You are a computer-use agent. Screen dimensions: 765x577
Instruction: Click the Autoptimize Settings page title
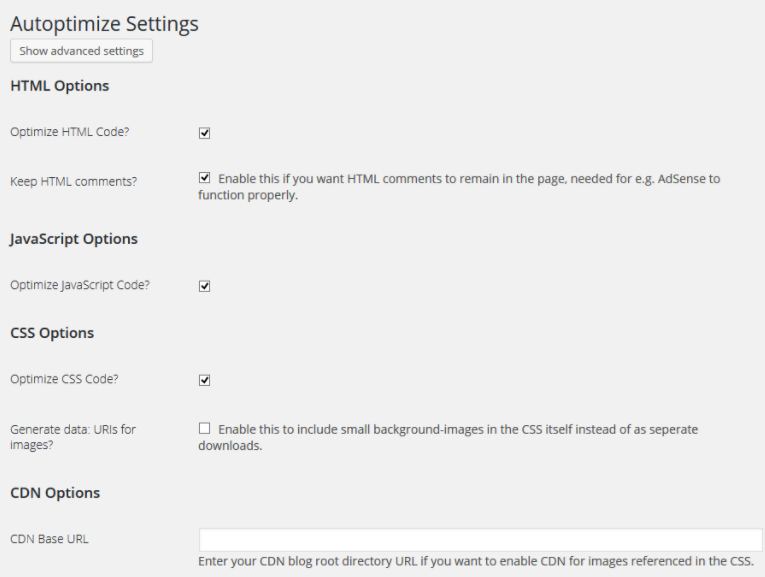point(104,22)
